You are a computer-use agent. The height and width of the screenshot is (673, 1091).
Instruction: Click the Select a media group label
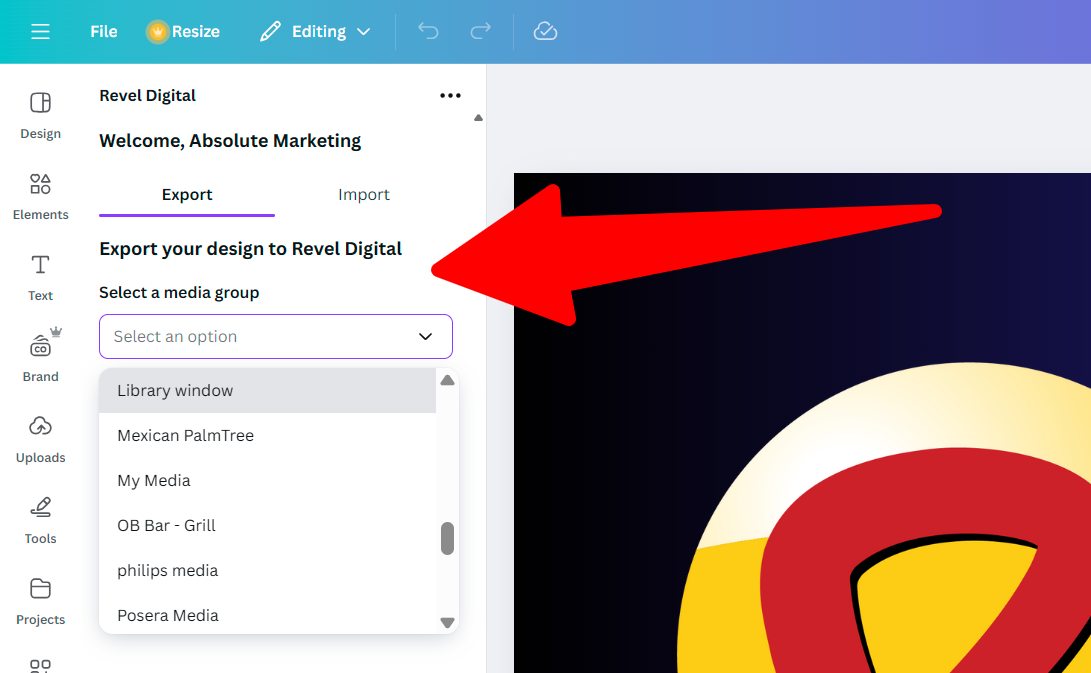179,292
